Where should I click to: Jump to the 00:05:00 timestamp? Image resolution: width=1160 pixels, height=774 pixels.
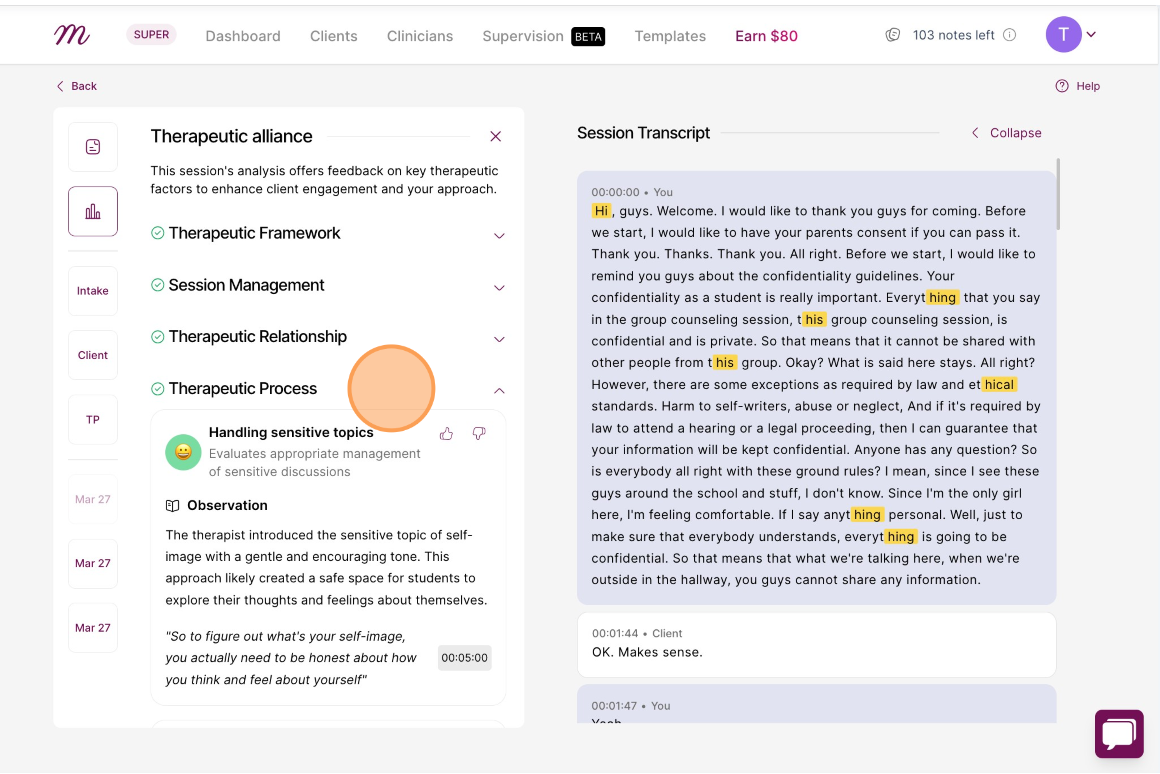coord(465,658)
